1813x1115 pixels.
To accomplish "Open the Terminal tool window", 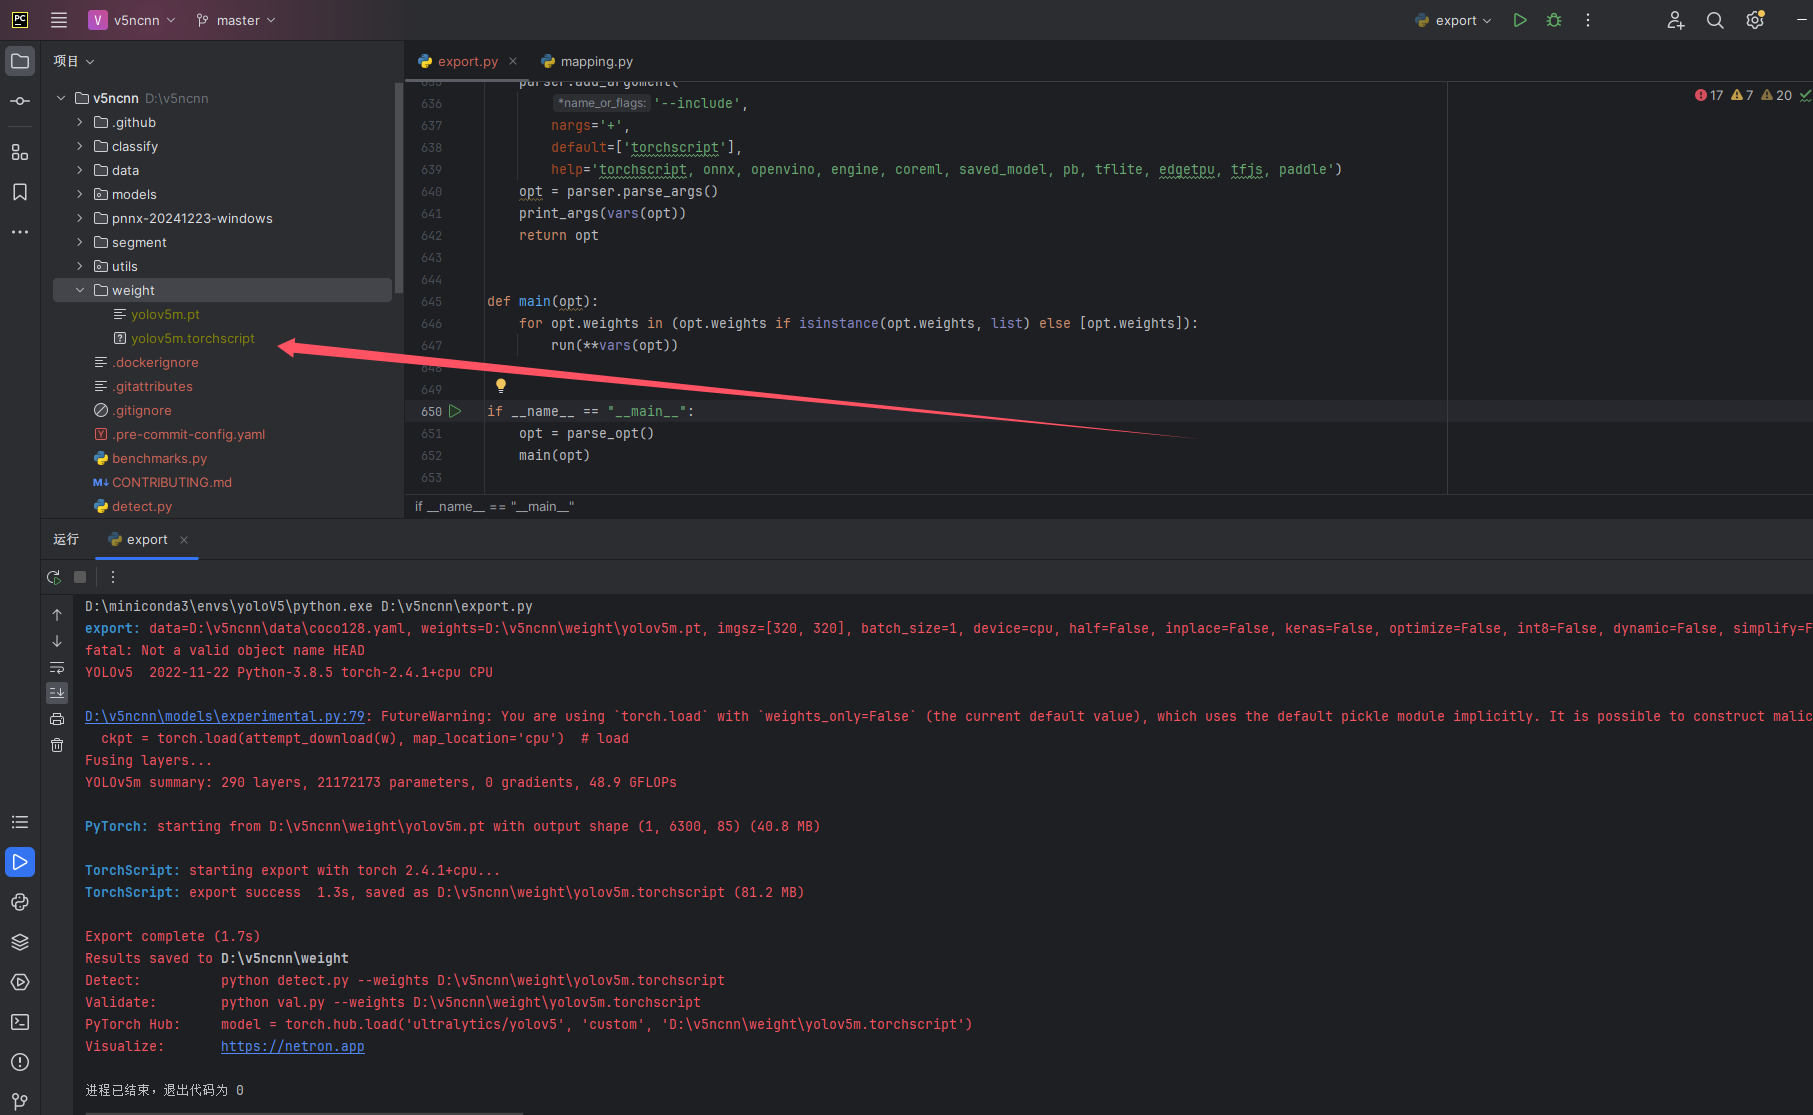I will pyautogui.click(x=20, y=1021).
